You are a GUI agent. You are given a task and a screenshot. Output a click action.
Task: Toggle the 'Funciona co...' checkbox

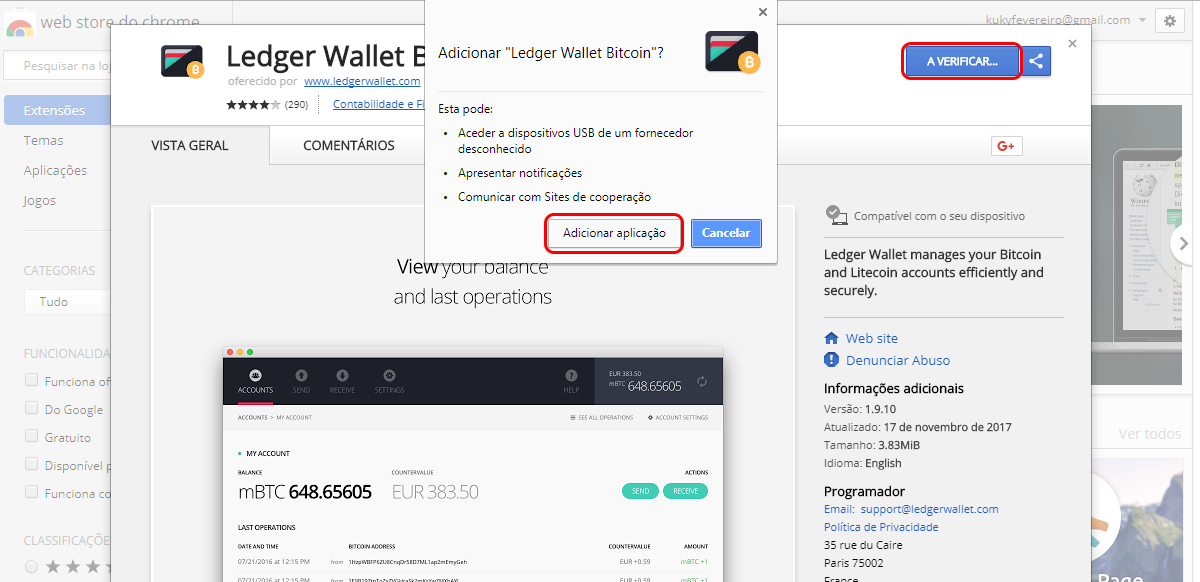click(31, 492)
